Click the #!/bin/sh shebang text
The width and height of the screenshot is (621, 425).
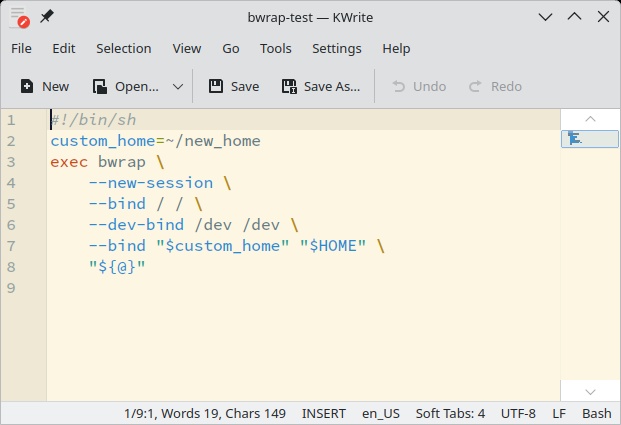pyautogui.click(x=93, y=120)
